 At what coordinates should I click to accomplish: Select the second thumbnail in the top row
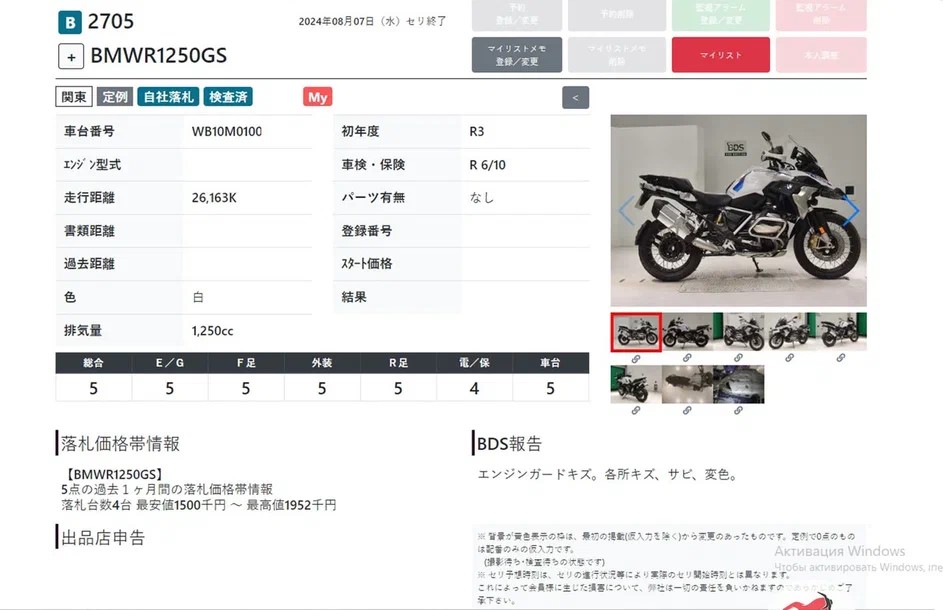coord(687,331)
